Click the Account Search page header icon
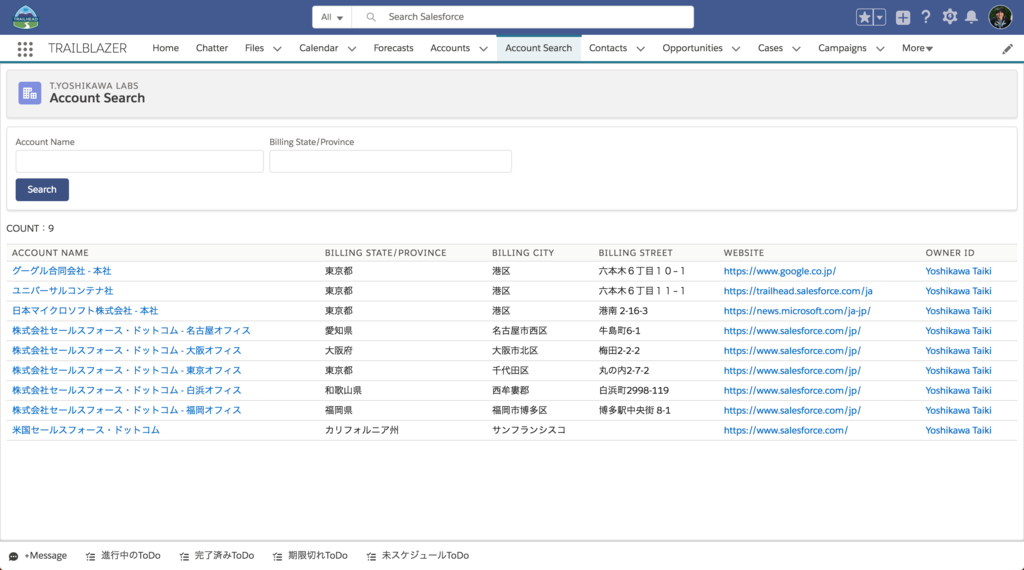 pos(29,93)
